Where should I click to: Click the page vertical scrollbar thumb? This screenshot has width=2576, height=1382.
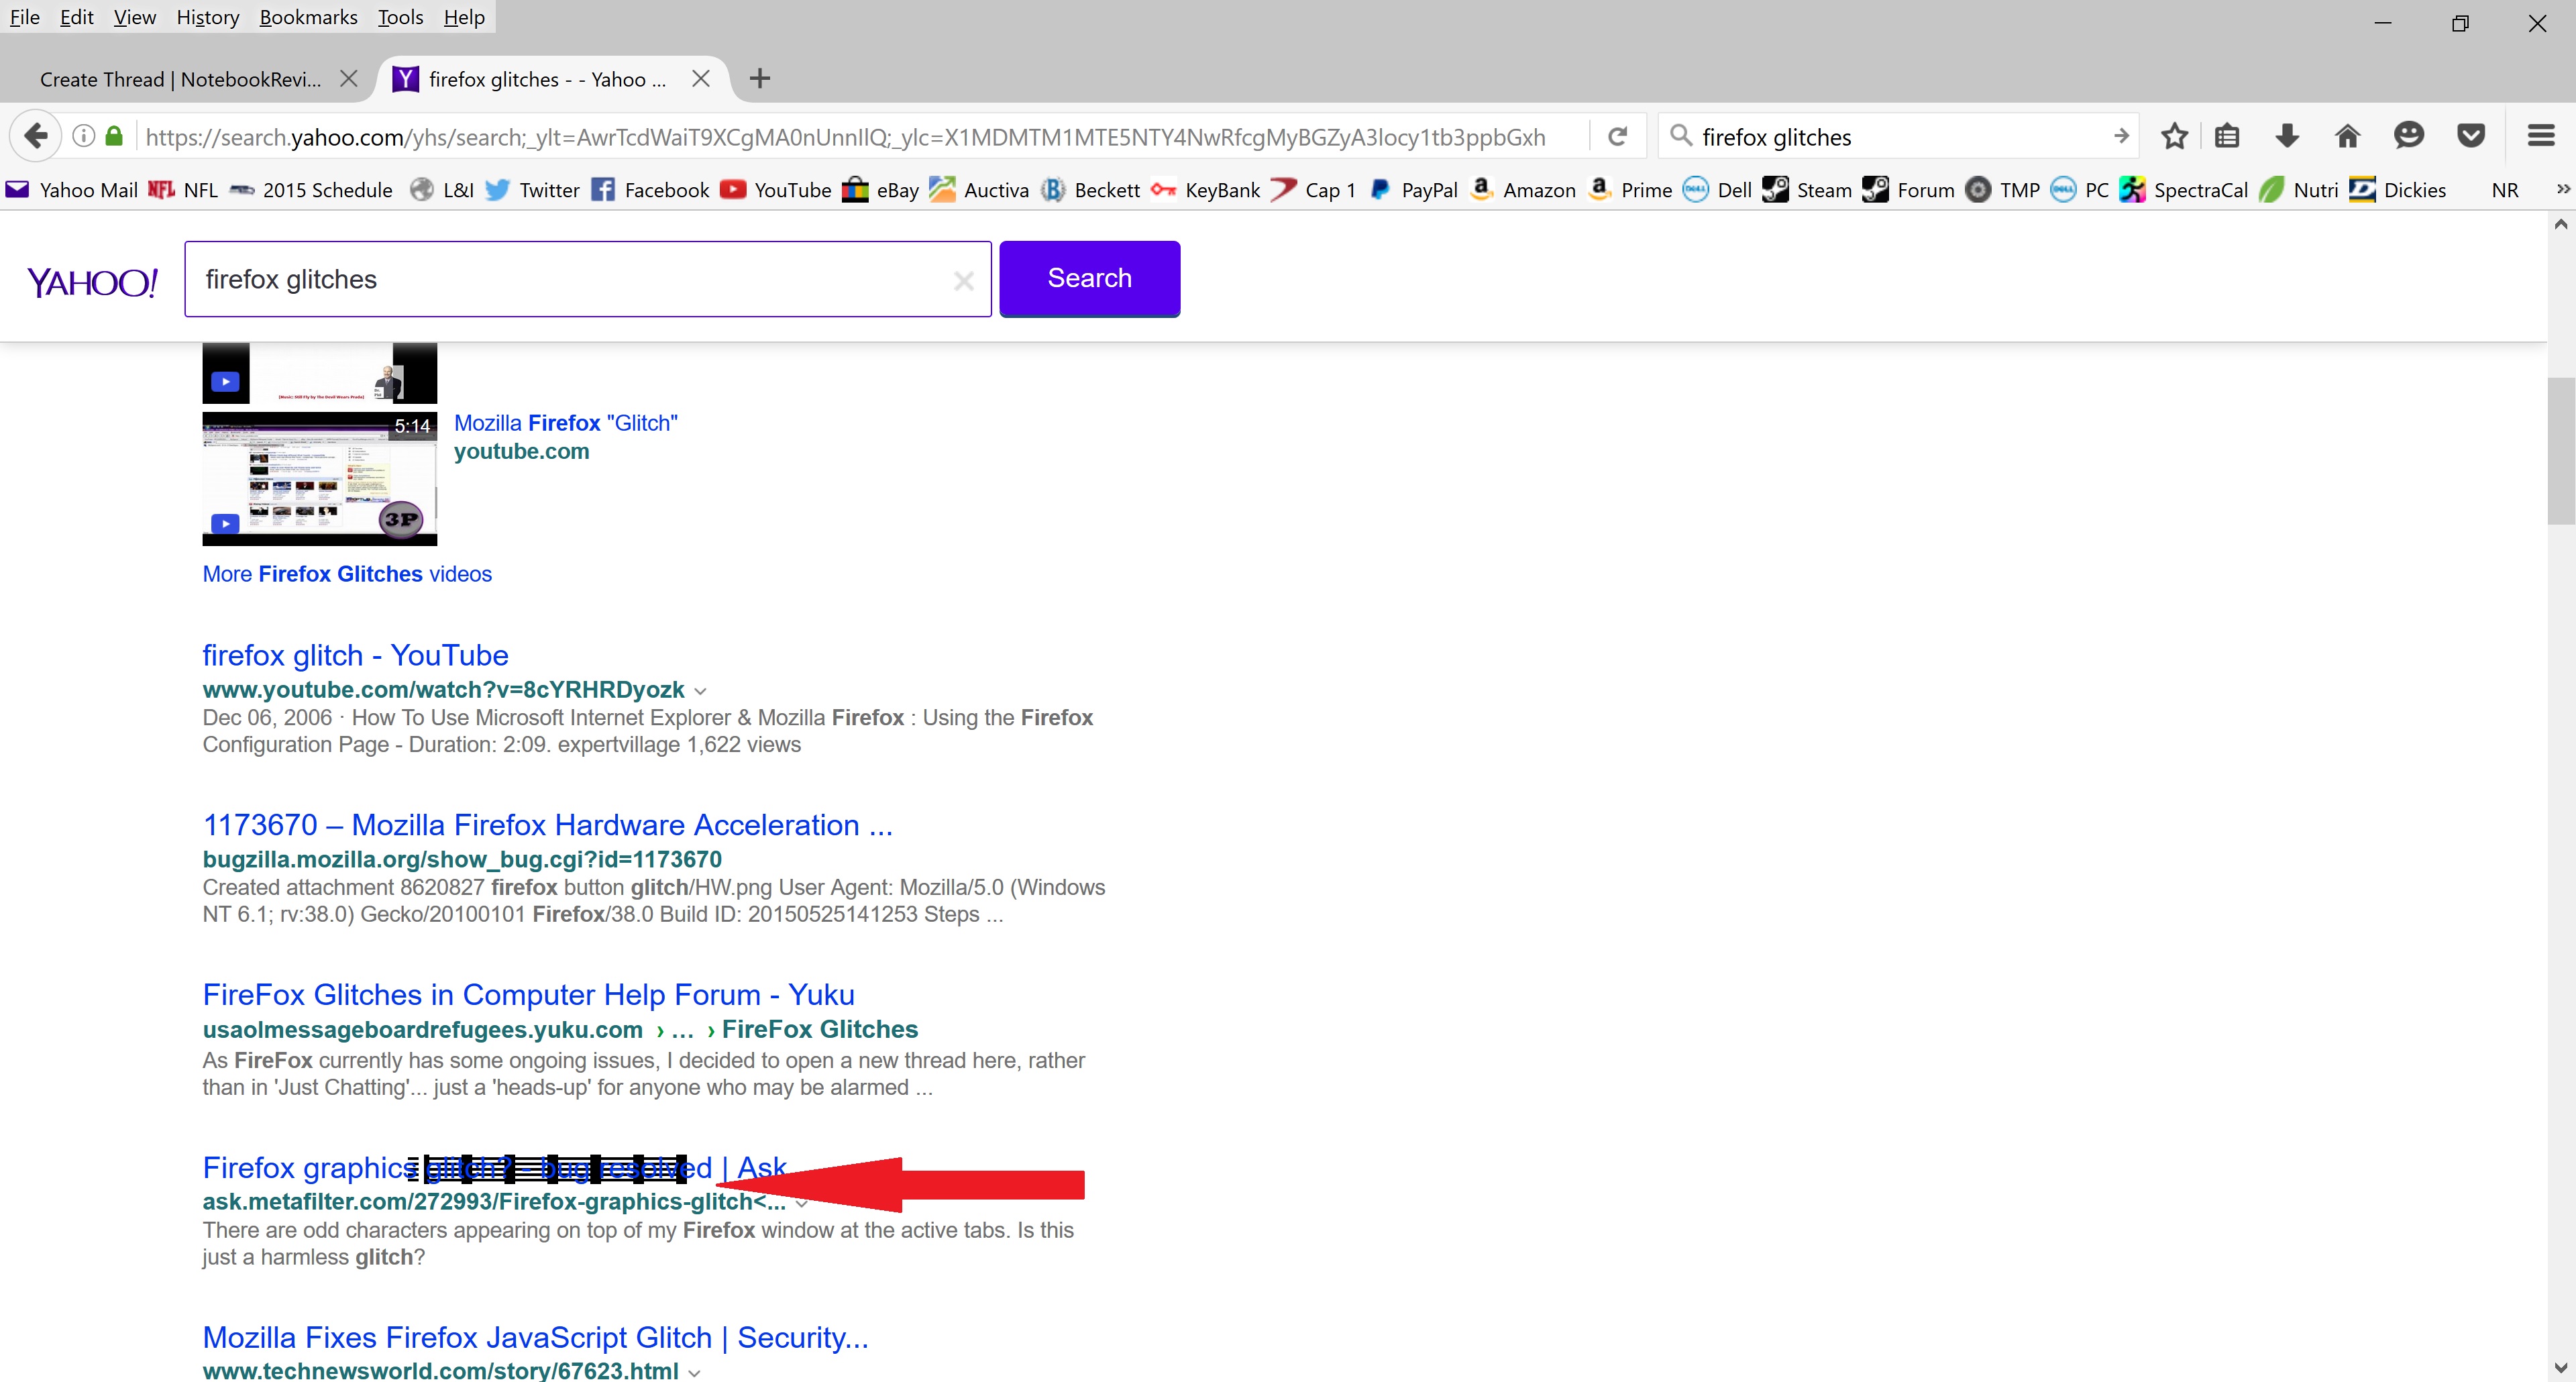tap(2561, 450)
